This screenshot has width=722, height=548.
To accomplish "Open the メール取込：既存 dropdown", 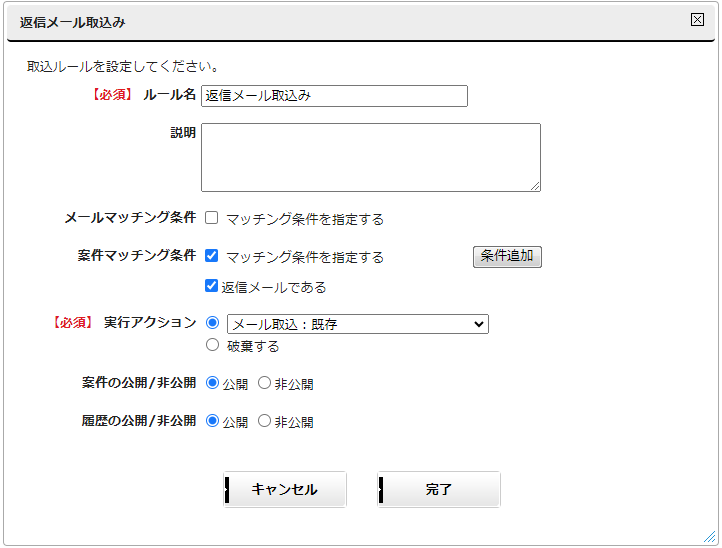I will 358,324.
